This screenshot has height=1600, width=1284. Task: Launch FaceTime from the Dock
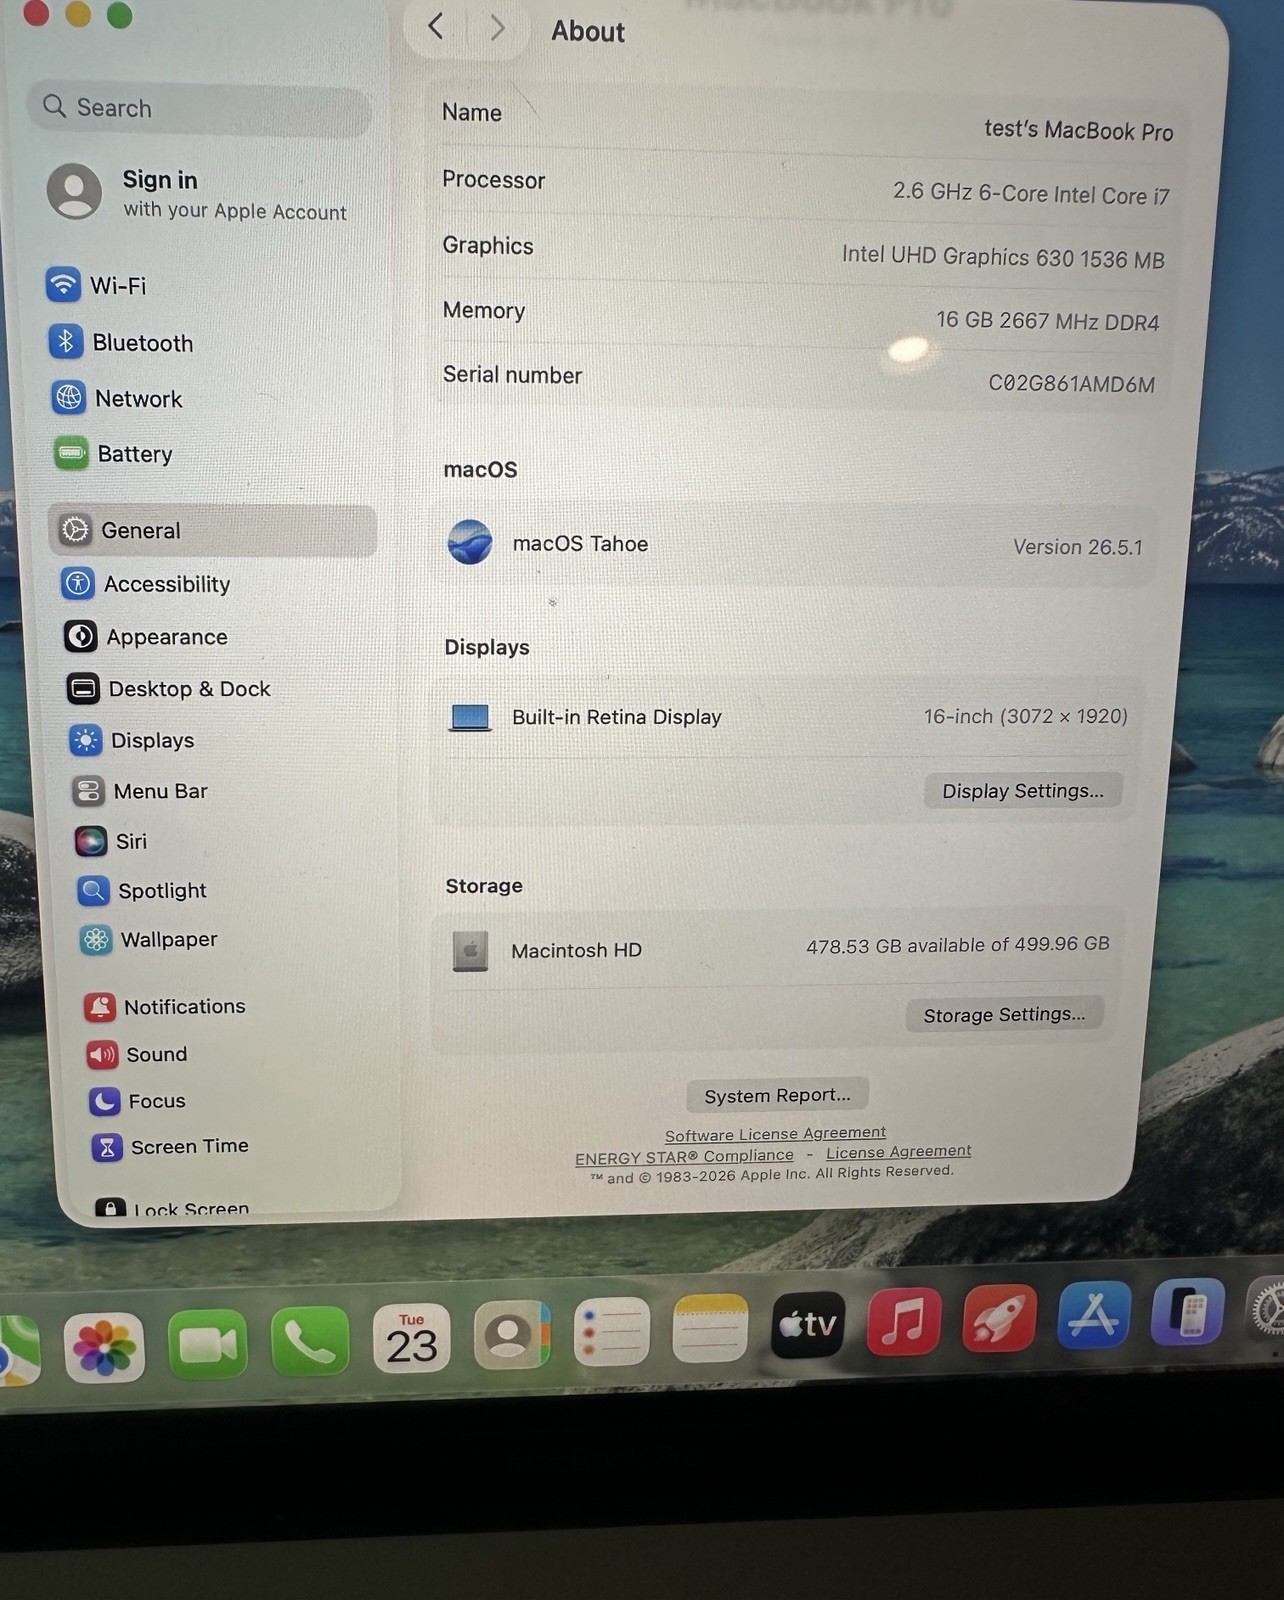coord(208,1345)
